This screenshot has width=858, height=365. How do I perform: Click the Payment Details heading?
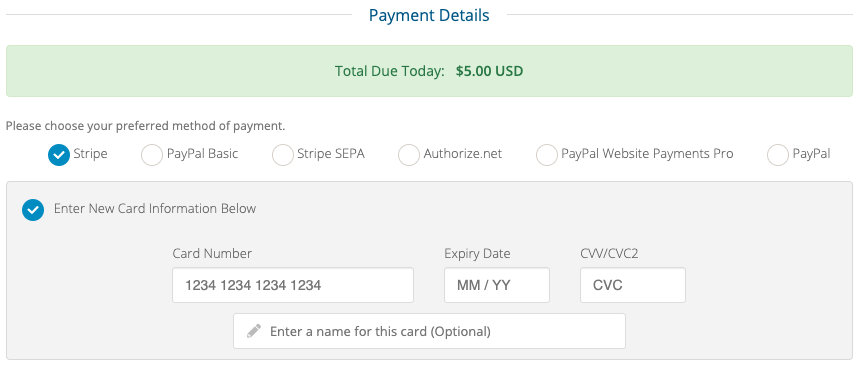click(x=429, y=15)
